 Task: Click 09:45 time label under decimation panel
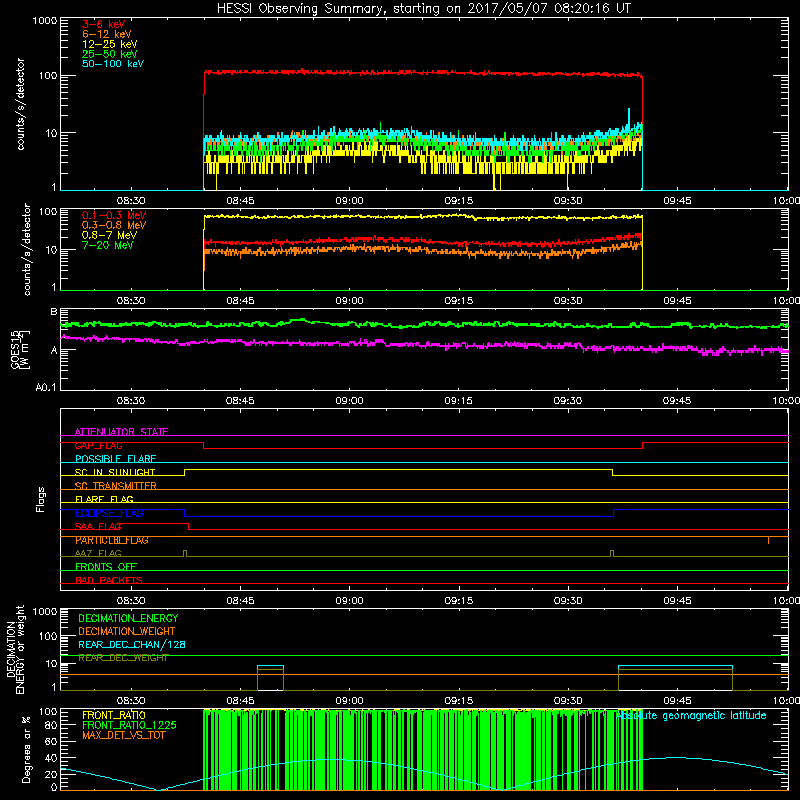pos(677,701)
